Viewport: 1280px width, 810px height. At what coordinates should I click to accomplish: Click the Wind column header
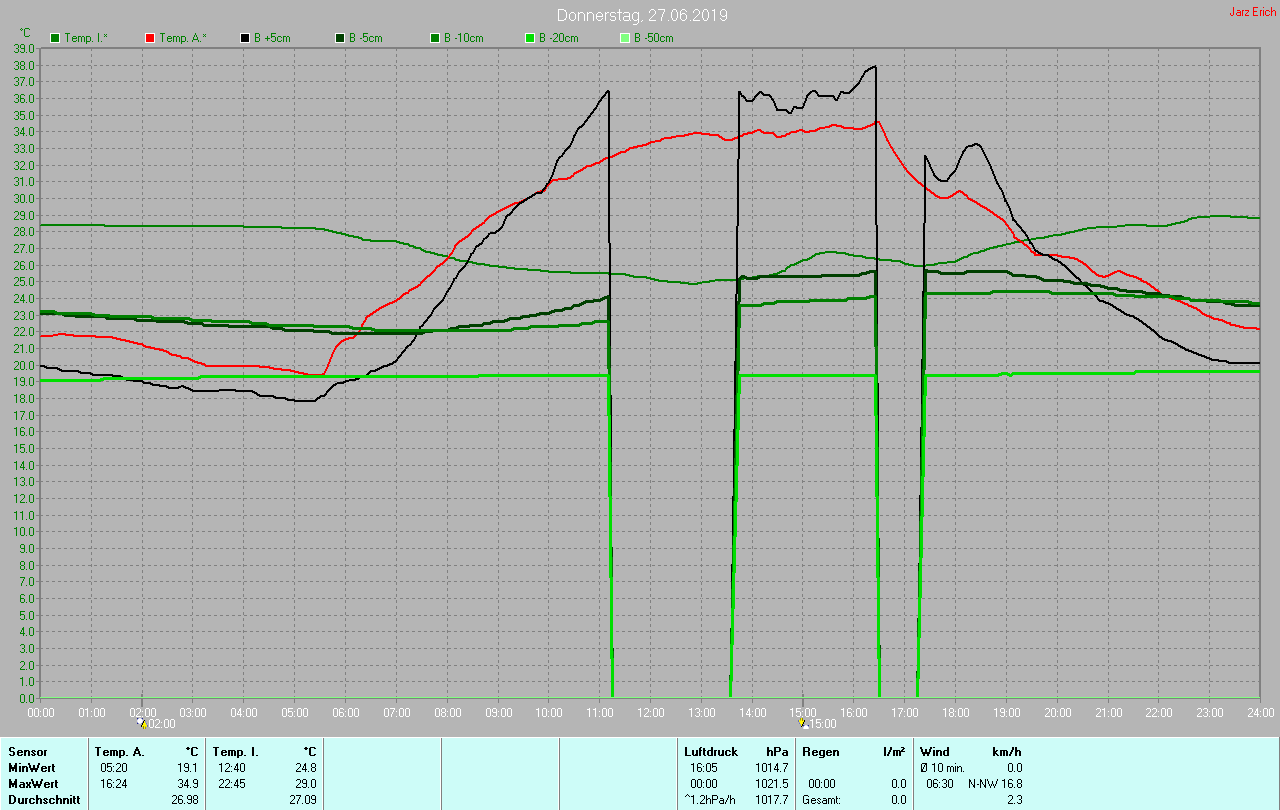934,752
